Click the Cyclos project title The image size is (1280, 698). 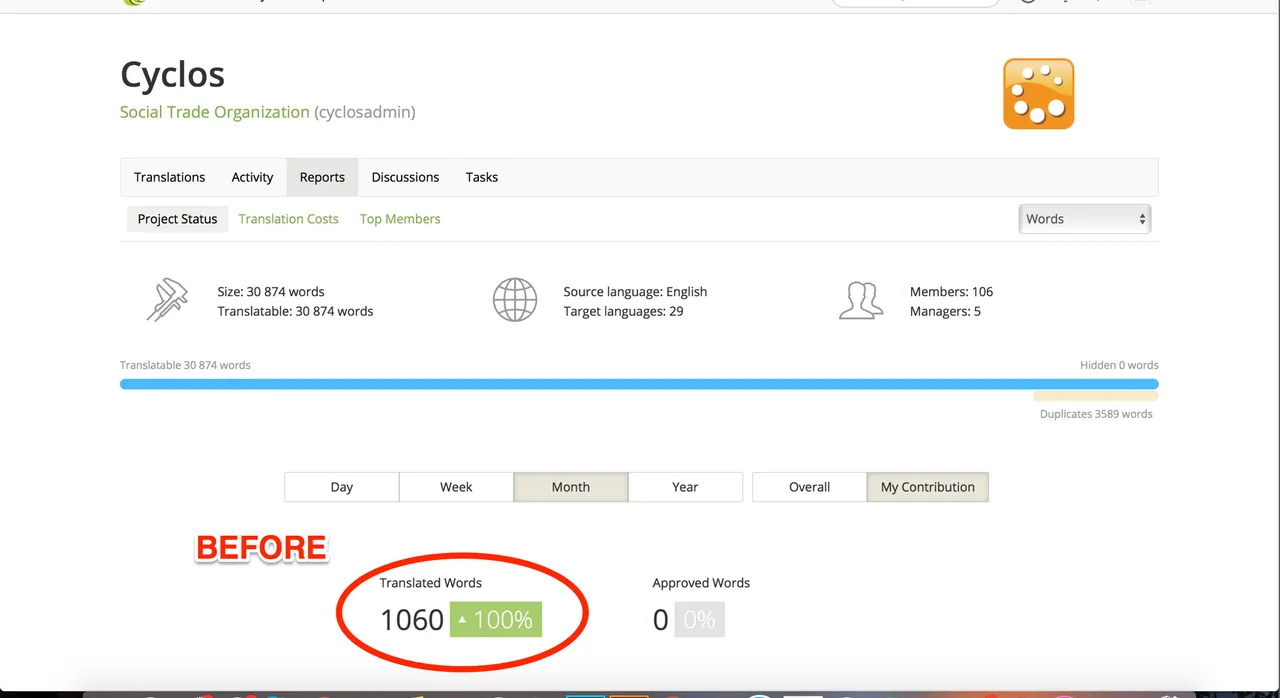tap(172, 75)
